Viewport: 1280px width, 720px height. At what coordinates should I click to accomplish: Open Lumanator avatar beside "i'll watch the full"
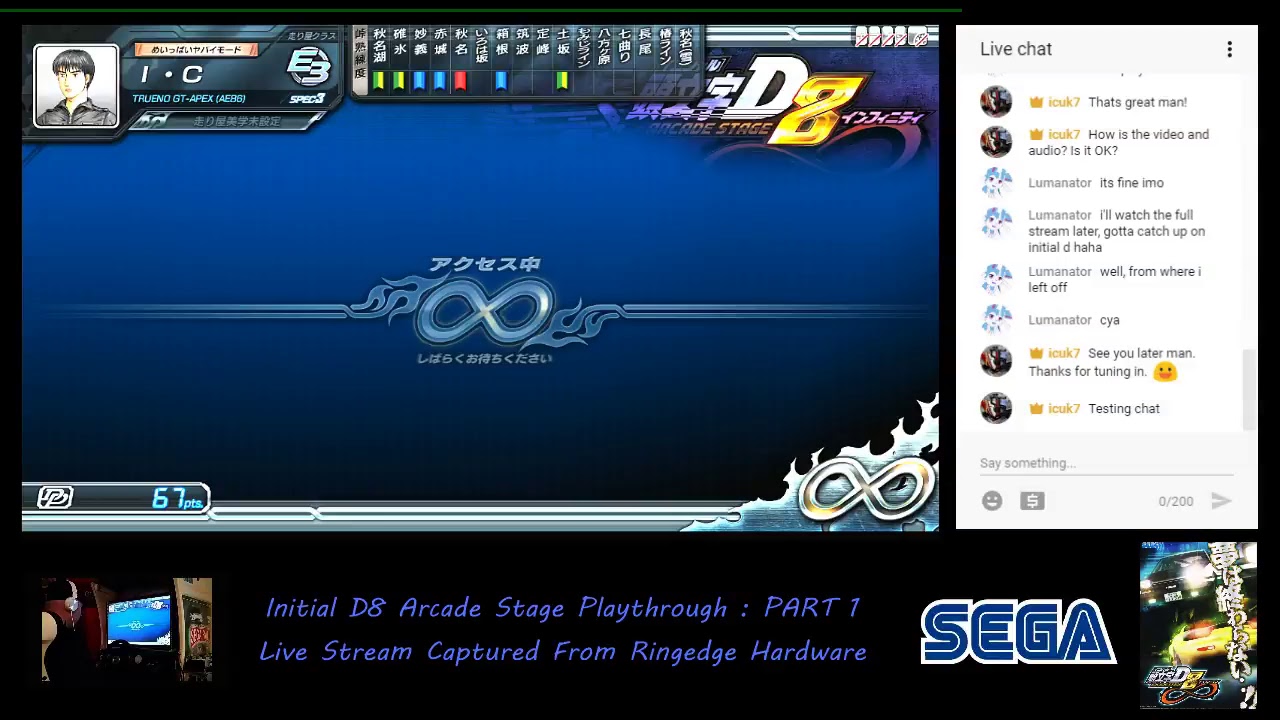coord(996,223)
